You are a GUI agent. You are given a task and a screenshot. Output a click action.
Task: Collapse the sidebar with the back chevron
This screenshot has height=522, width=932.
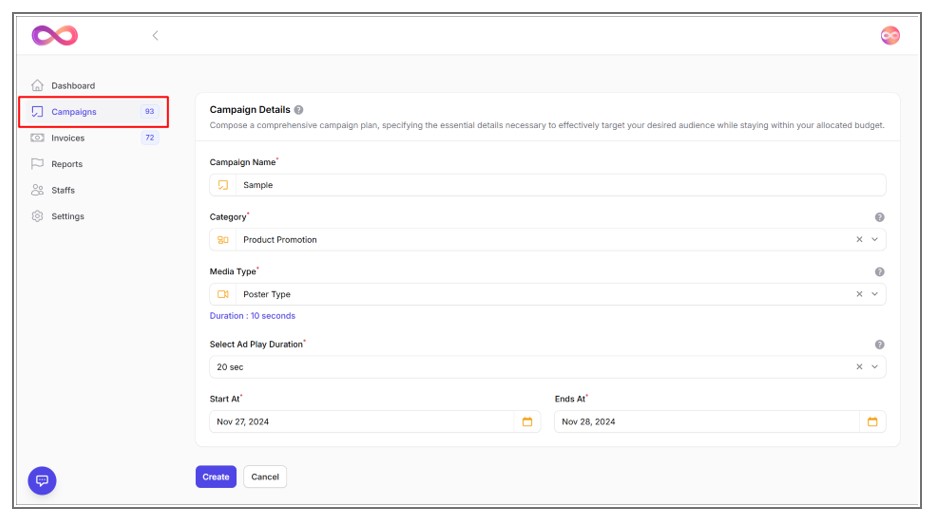tap(155, 36)
